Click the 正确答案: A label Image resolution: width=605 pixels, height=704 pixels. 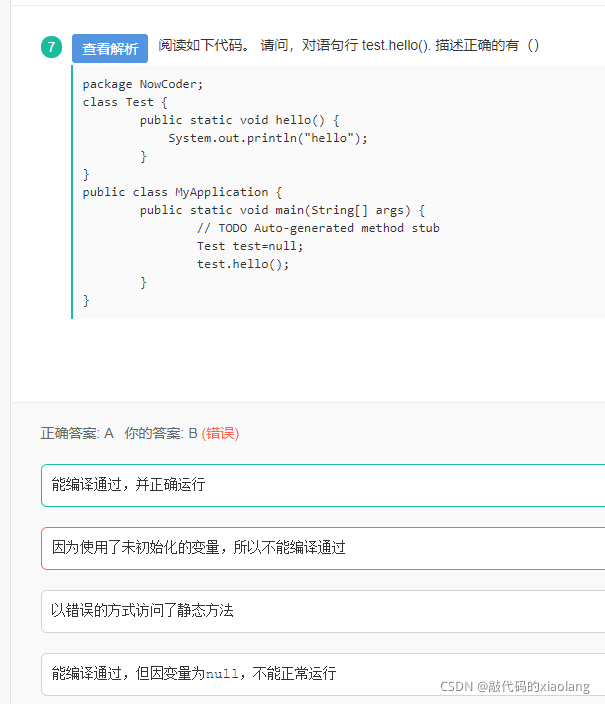click(x=77, y=433)
